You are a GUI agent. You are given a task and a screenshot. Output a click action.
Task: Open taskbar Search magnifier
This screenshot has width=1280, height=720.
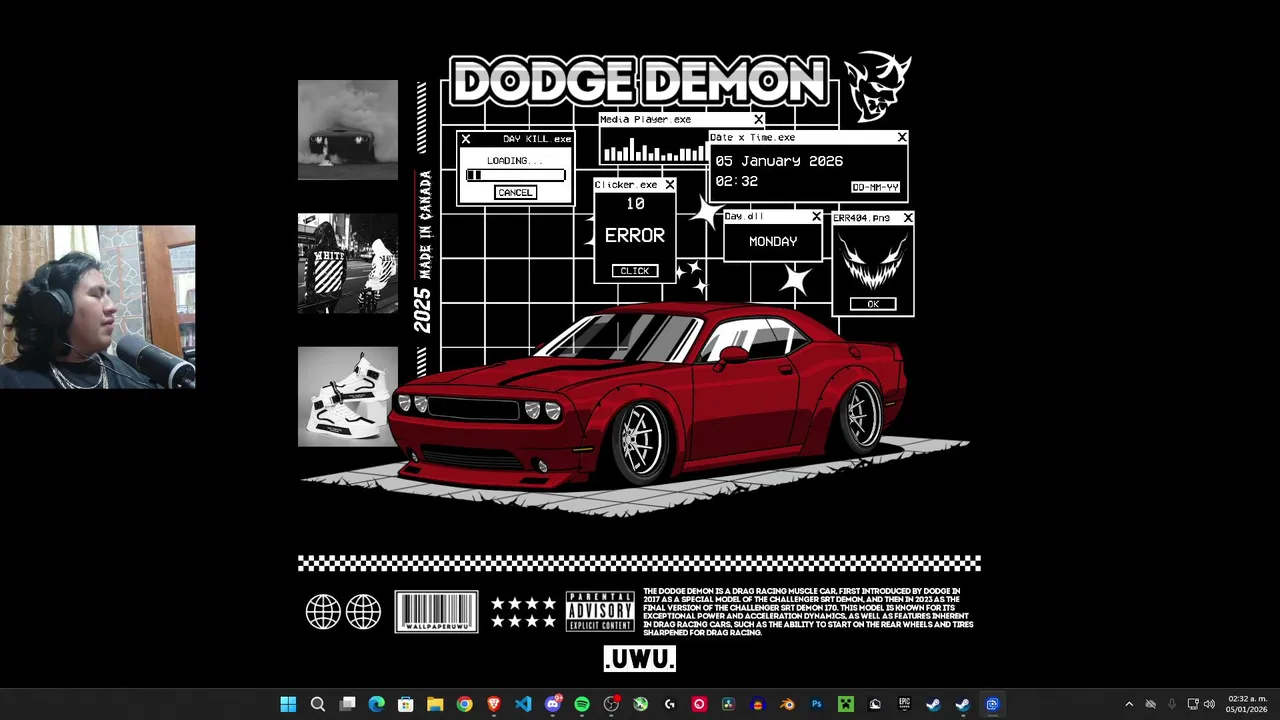point(318,704)
